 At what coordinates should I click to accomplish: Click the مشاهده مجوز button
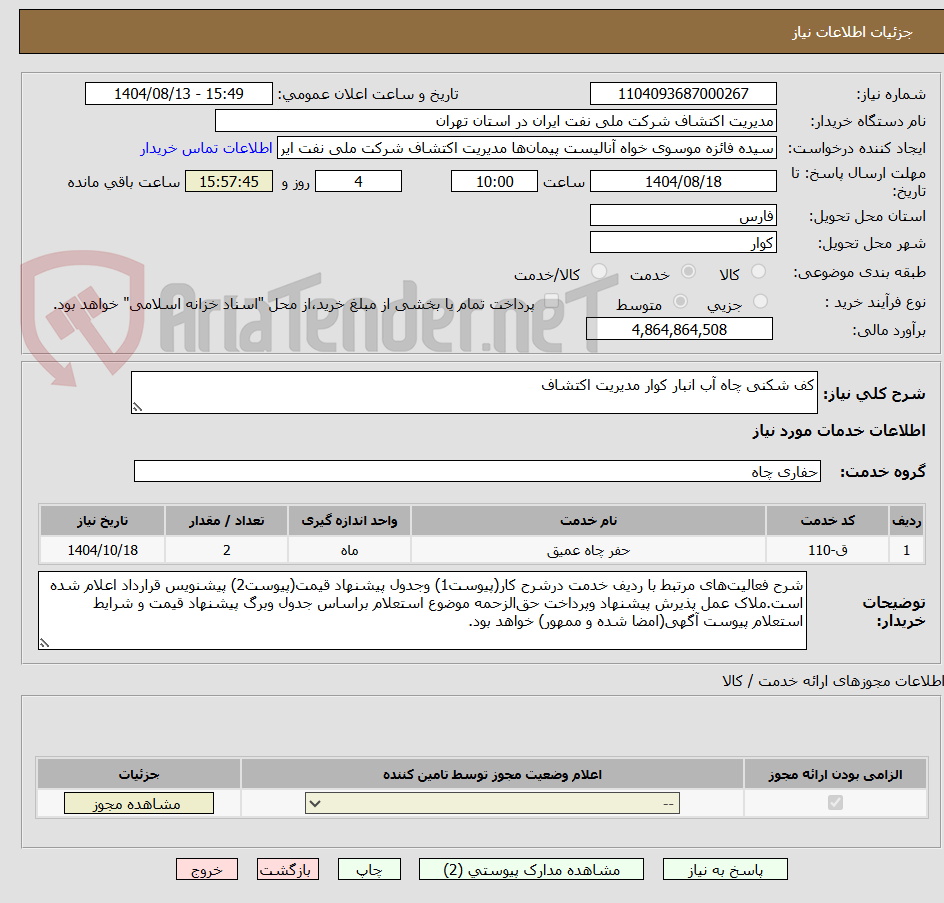pyautogui.click(x=138, y=802)
